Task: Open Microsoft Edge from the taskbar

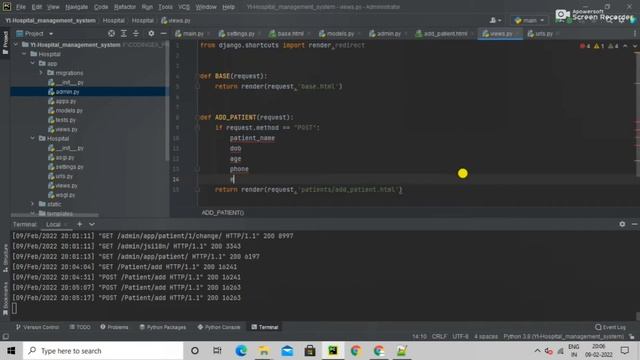Action: (x=241, y=351)
